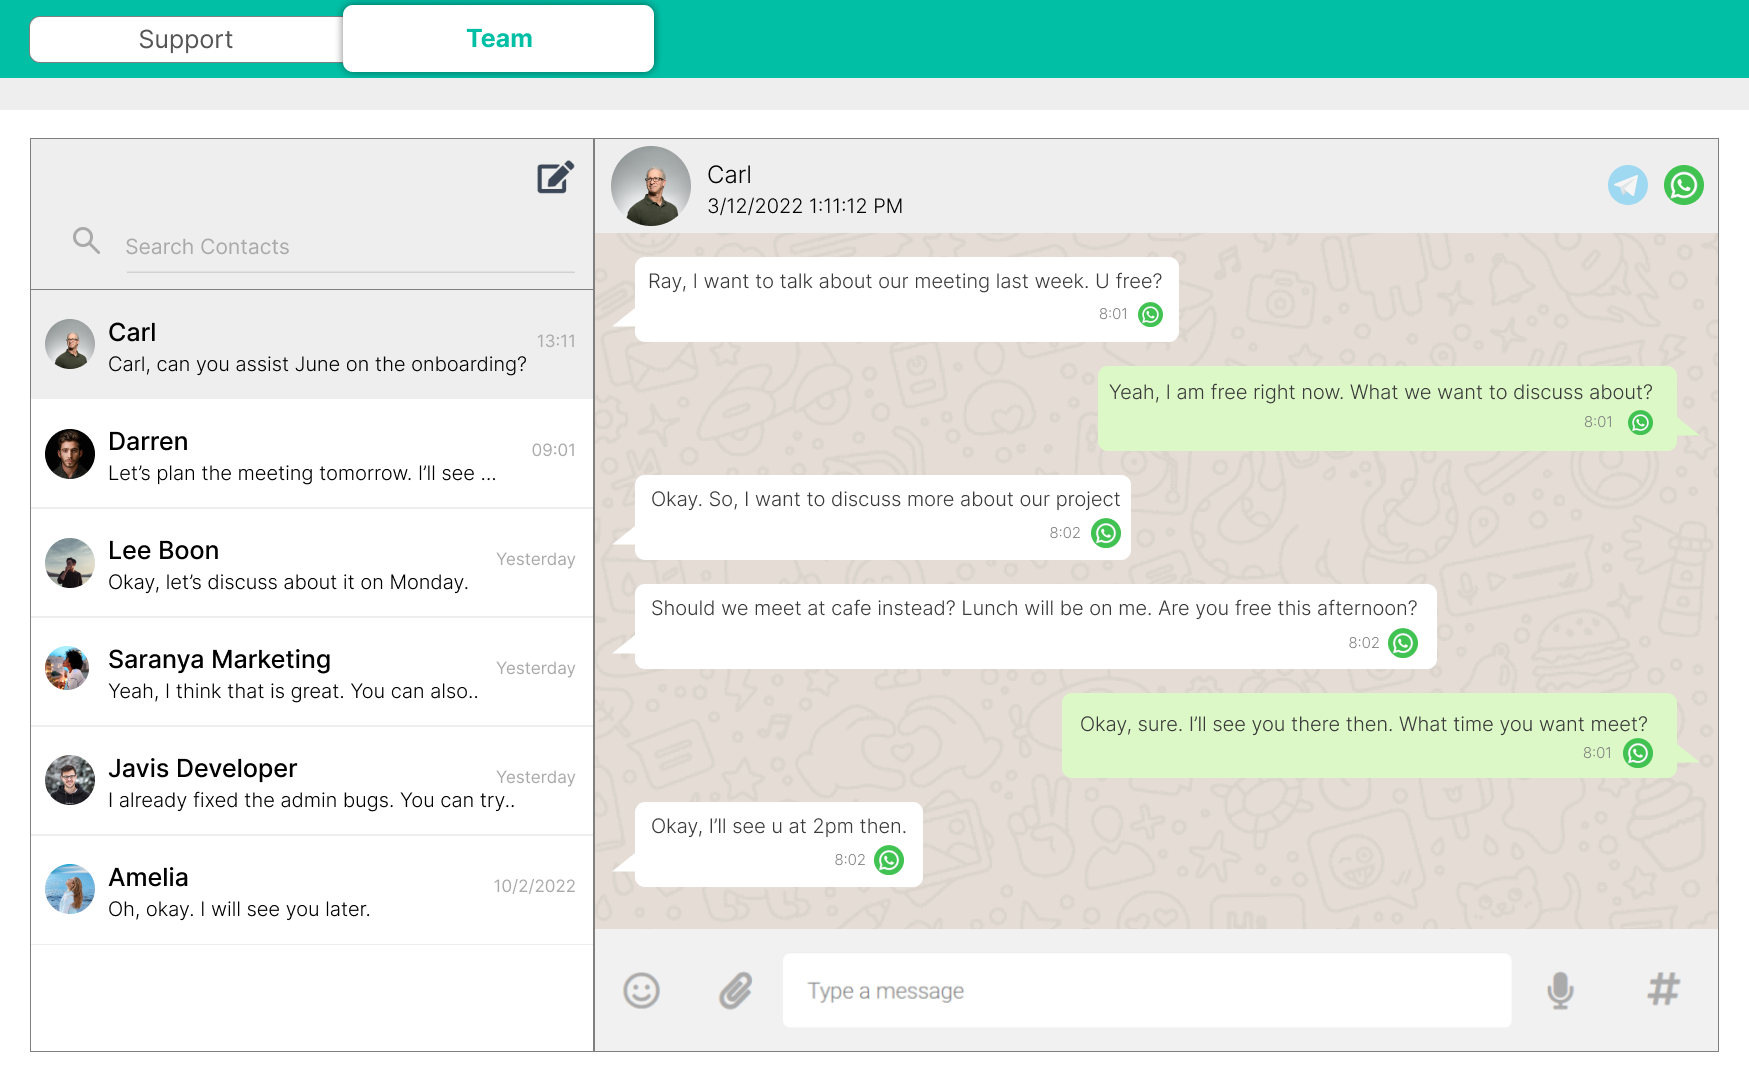
Task: Select the message 'Okay, I'll see u at 2pm then.'
Action: coord(778,844)
